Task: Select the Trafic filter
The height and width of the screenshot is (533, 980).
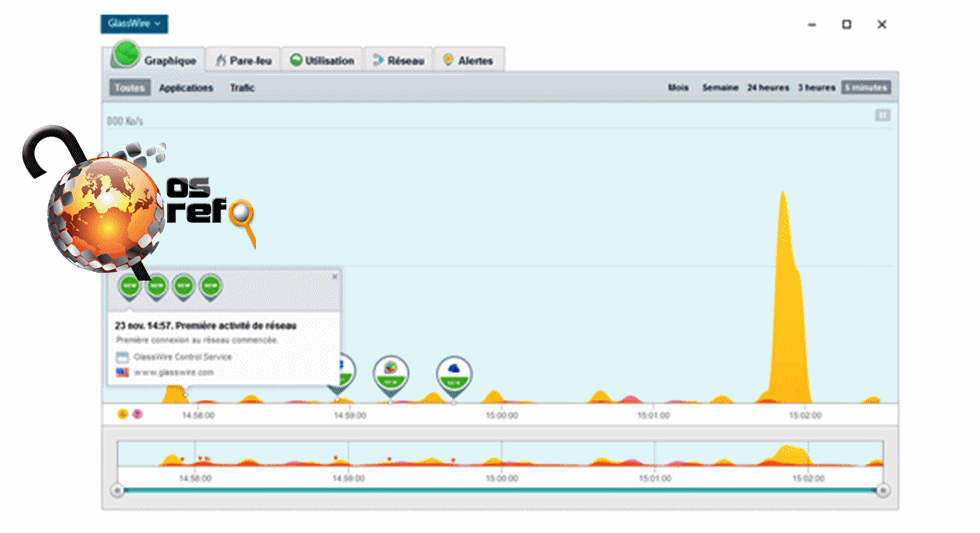Action: click(x=242, y=87)
